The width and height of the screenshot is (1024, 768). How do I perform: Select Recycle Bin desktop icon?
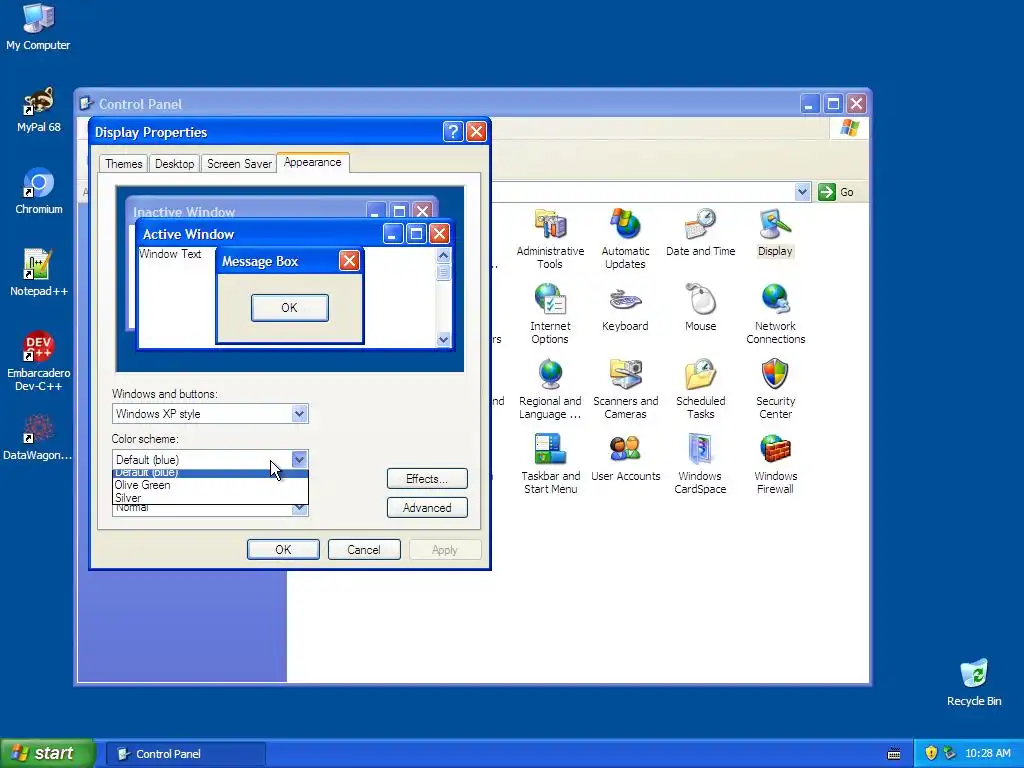[974, 683]
